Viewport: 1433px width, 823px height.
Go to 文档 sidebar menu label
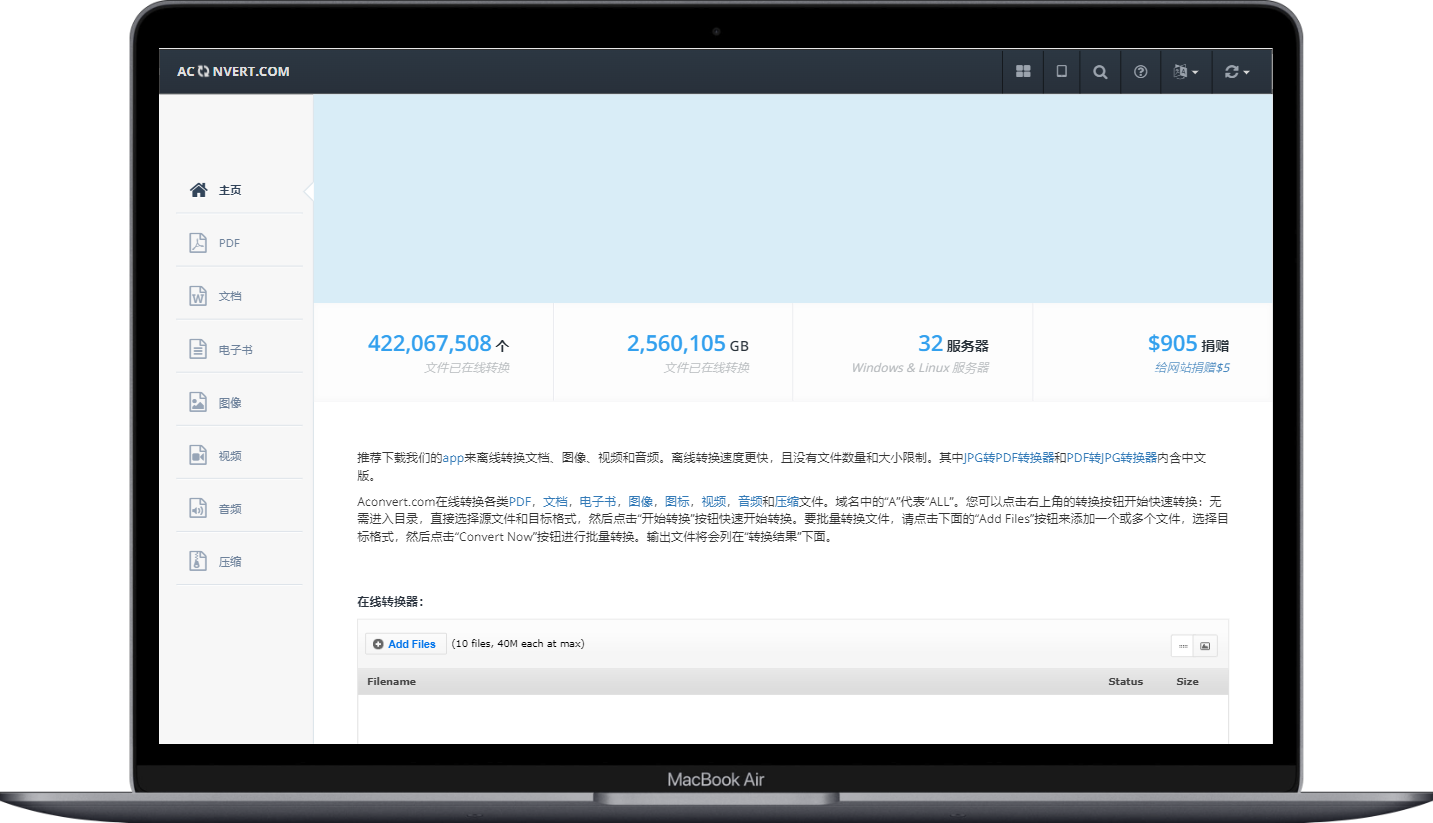click(x=230, y=296)
